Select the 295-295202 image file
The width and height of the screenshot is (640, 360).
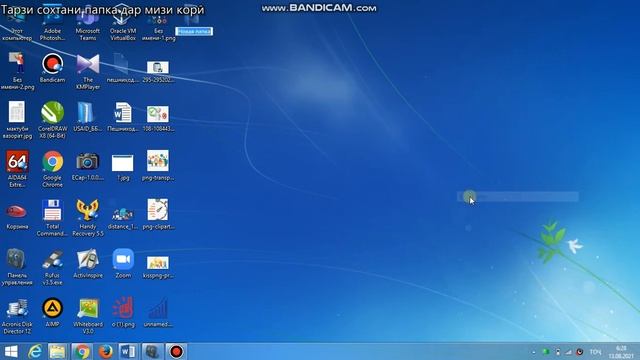tap(158, 72)
